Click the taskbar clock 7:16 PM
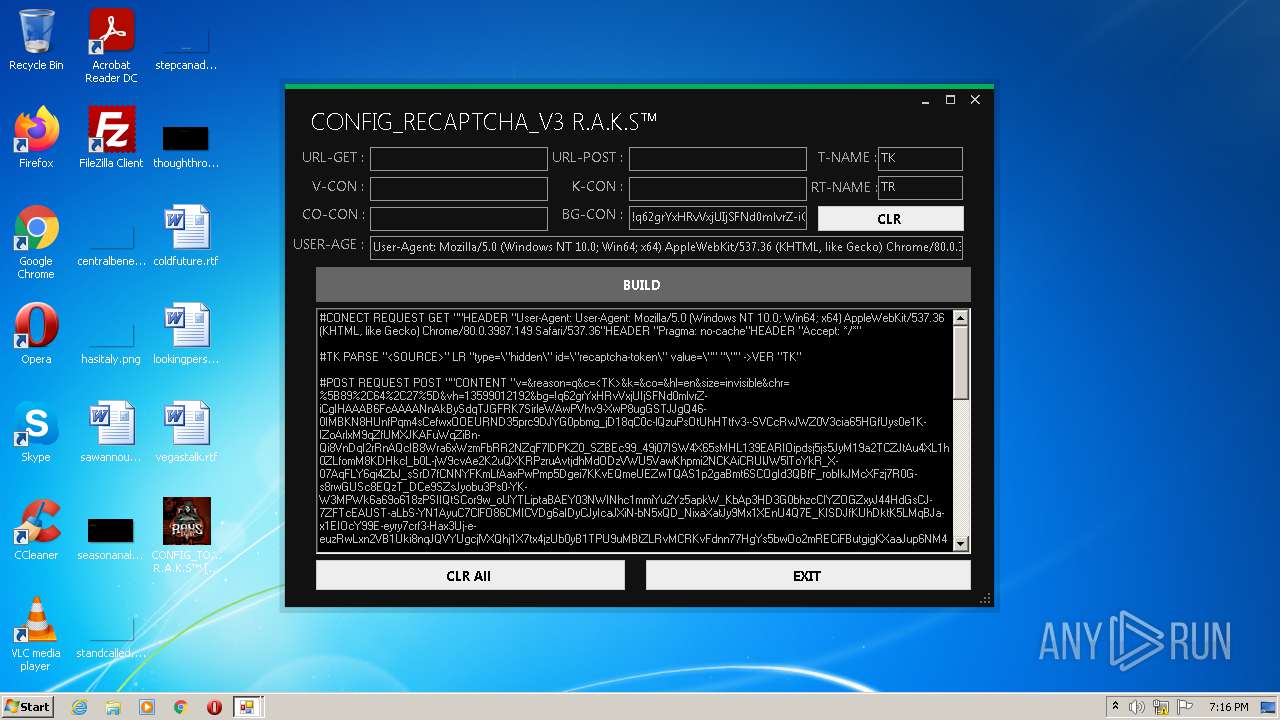This screenshot has width=1280, height=720. 1228,707
